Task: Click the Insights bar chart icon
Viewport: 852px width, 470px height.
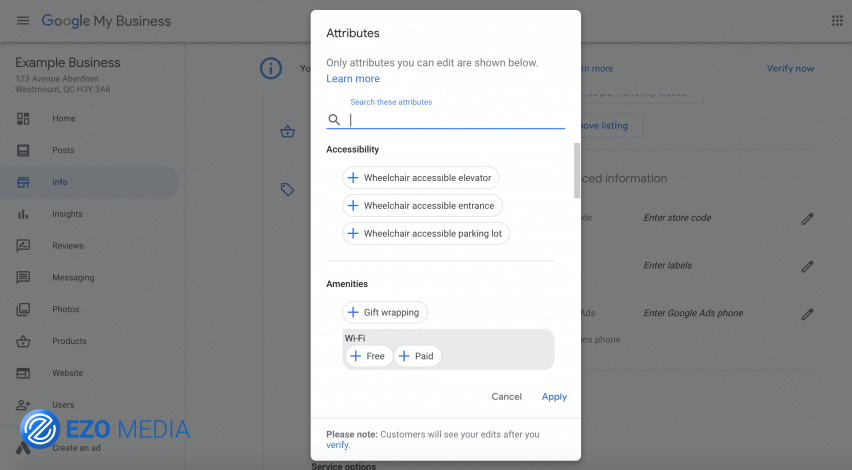Action: pos(23,214)
